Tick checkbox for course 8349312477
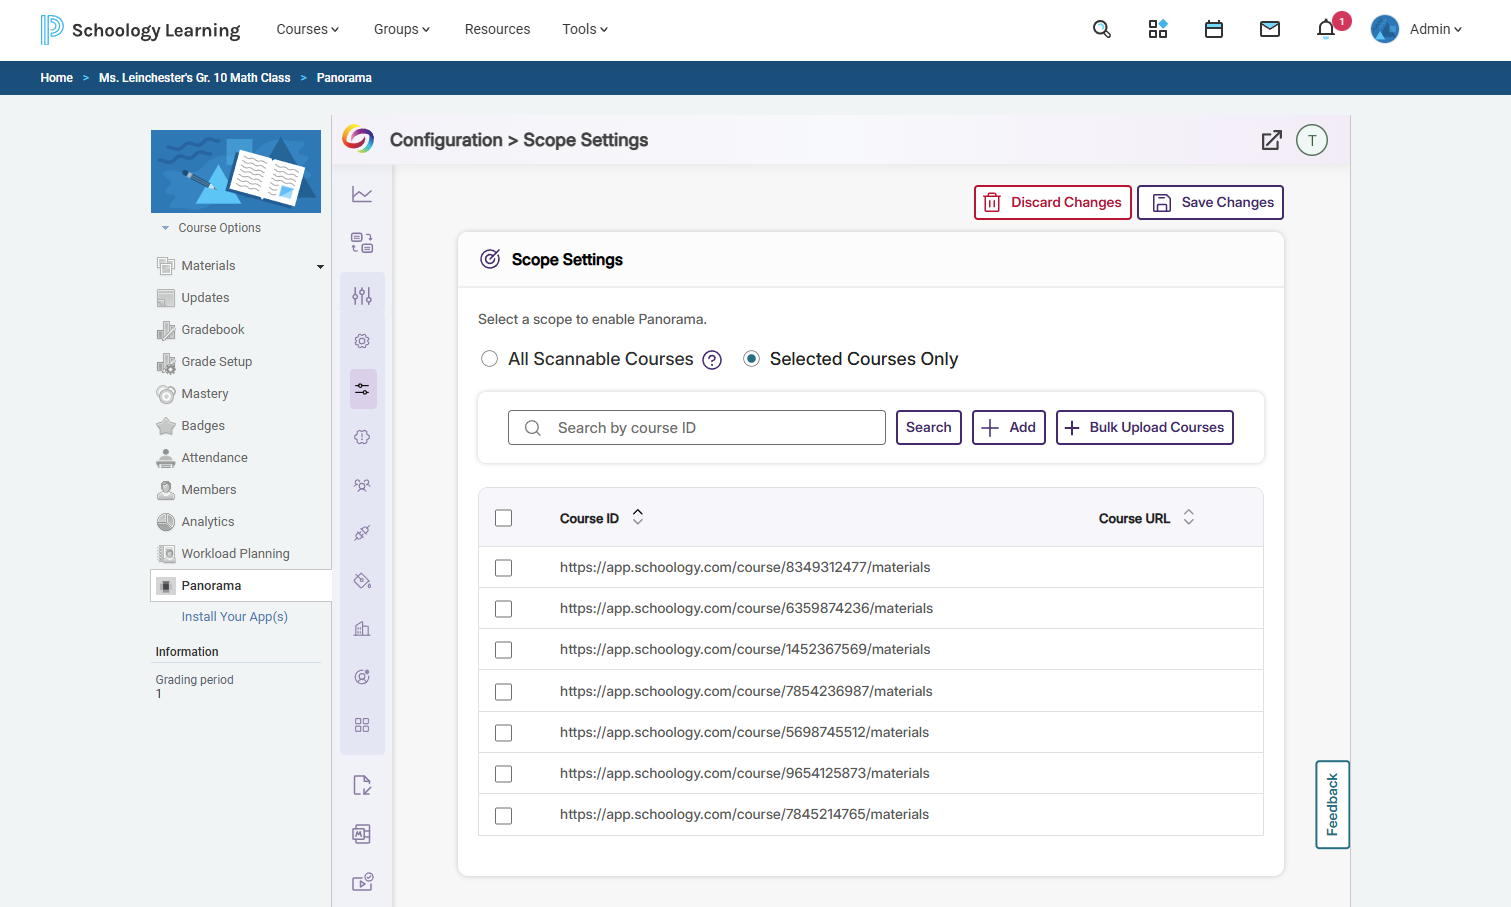1511x907 pixels. [504, 568]
